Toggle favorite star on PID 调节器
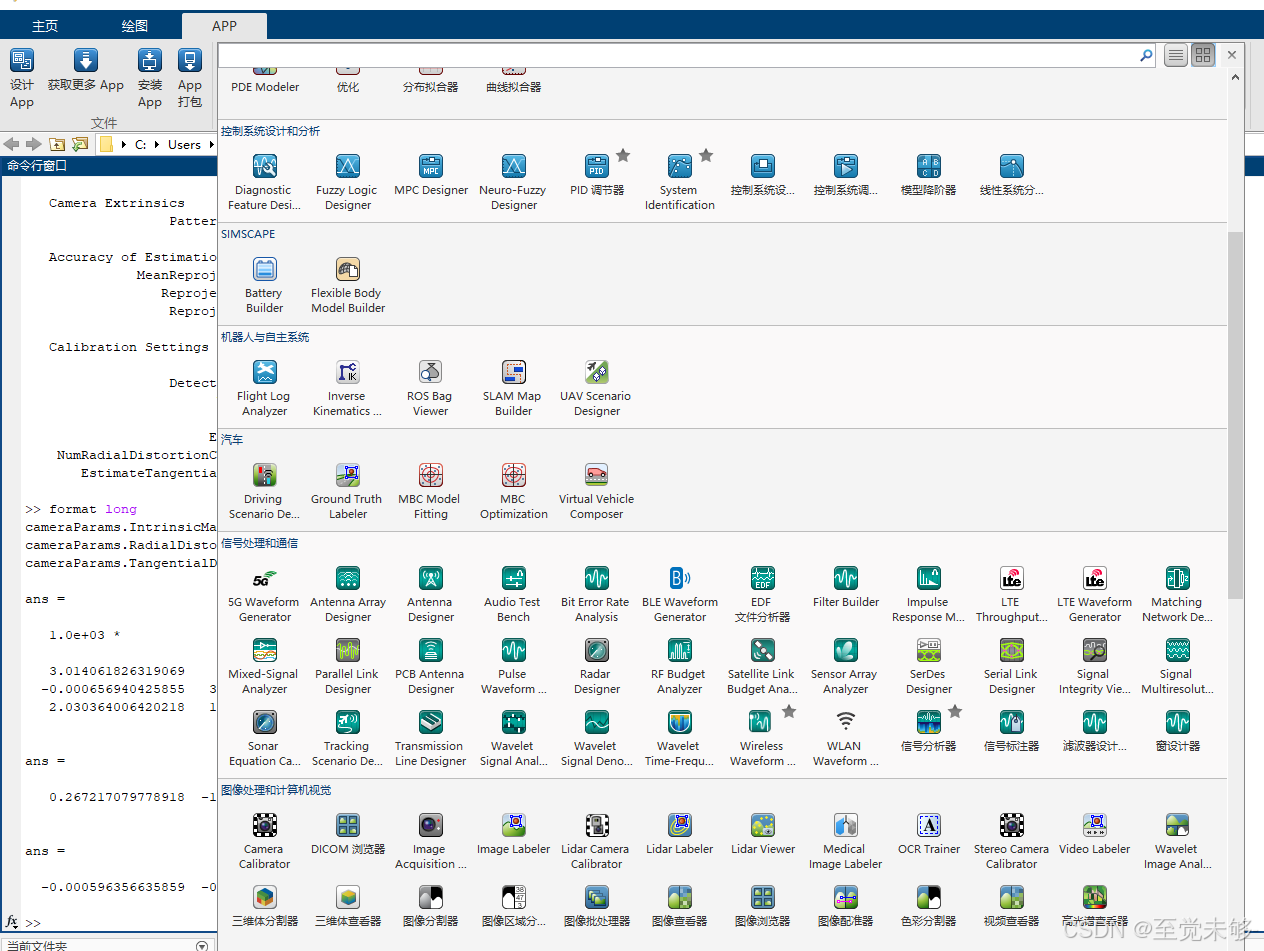The width and height of the screenshot is (1264, 951). coord(623,155)
